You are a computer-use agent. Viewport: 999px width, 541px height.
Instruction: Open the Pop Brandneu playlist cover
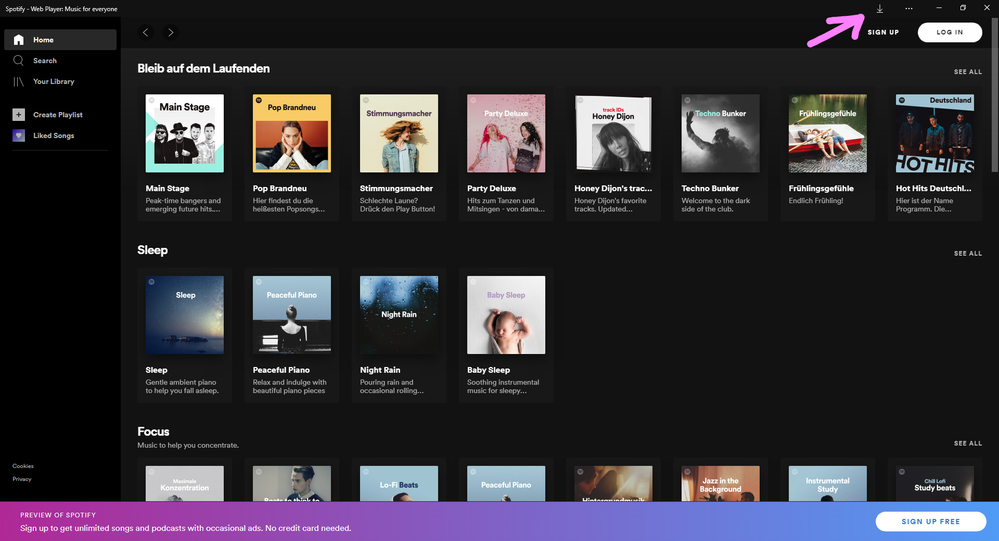(292, 133)
